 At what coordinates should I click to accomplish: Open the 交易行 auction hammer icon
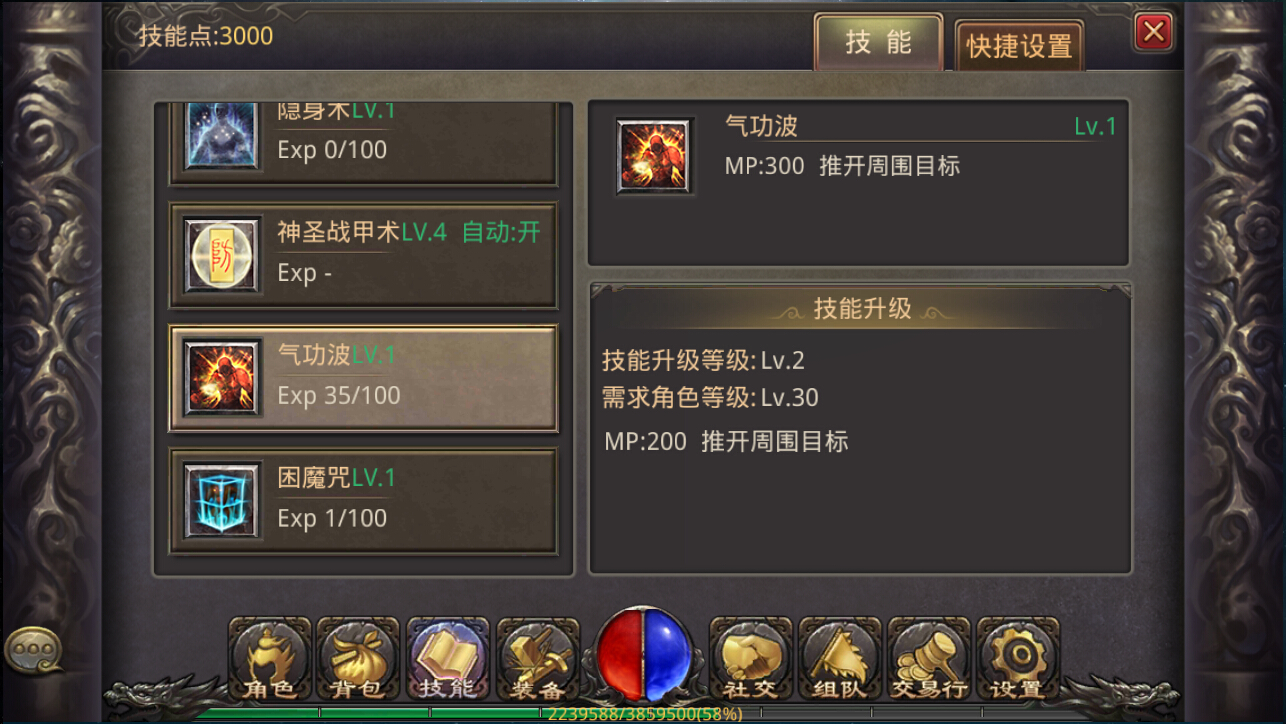(x=929, y=659)
